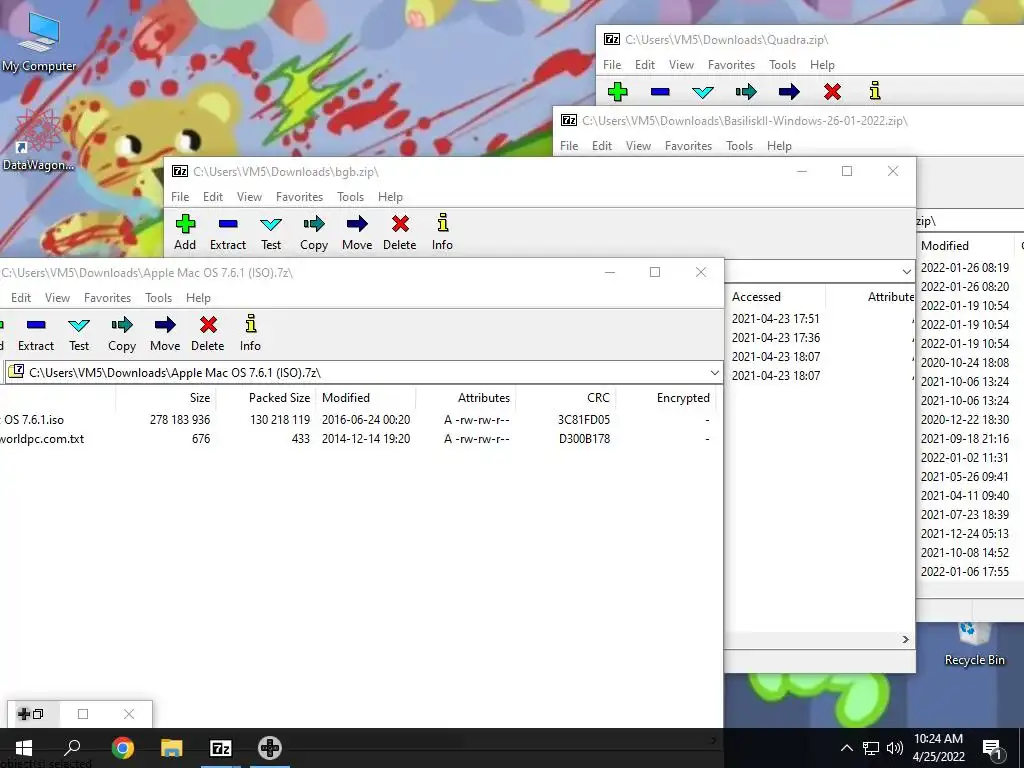The height and width of the screenshot is (768, 1024).
Task: Click Add icon in bgb.zip window
Action: [x=185, y=224]
